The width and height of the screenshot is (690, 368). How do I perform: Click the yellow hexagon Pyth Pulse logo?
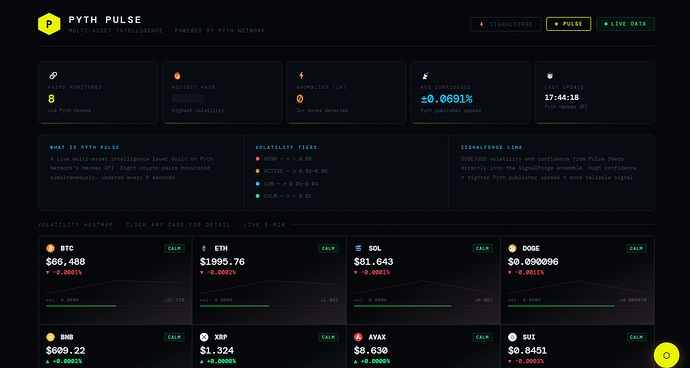(49, 24)
